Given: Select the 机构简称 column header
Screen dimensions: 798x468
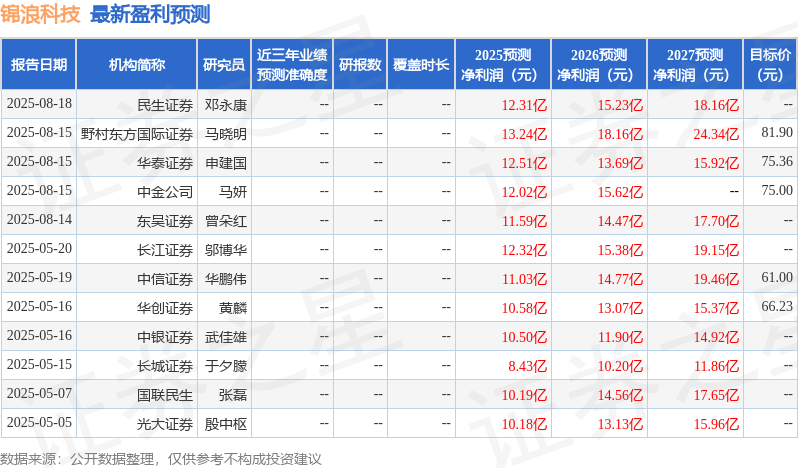Looking at the screenshot, I should (x=136, y=65).
